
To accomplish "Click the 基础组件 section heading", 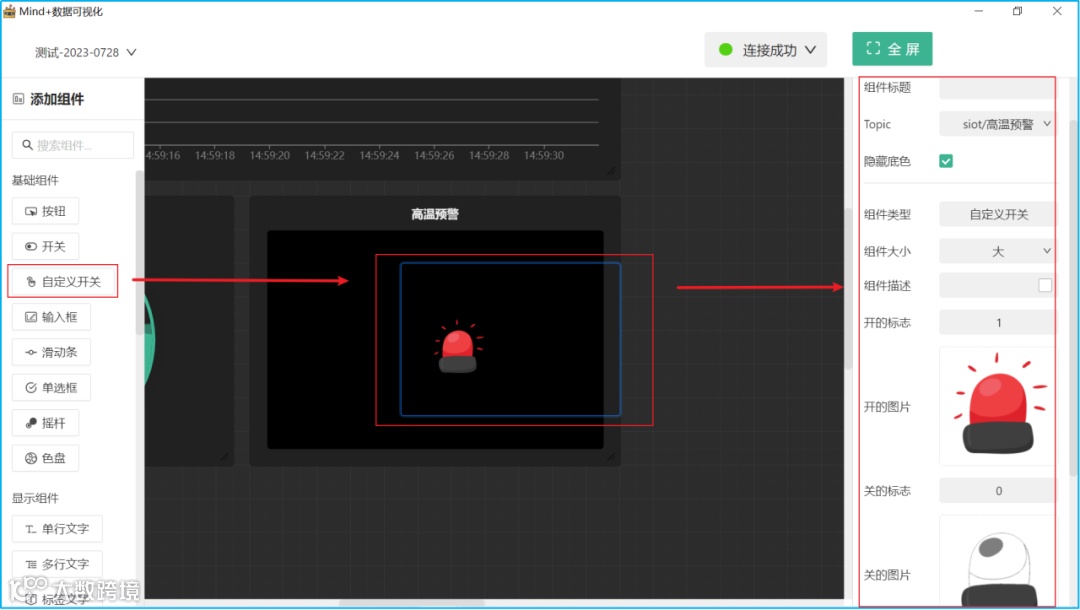I will click(x=35, y=180).
